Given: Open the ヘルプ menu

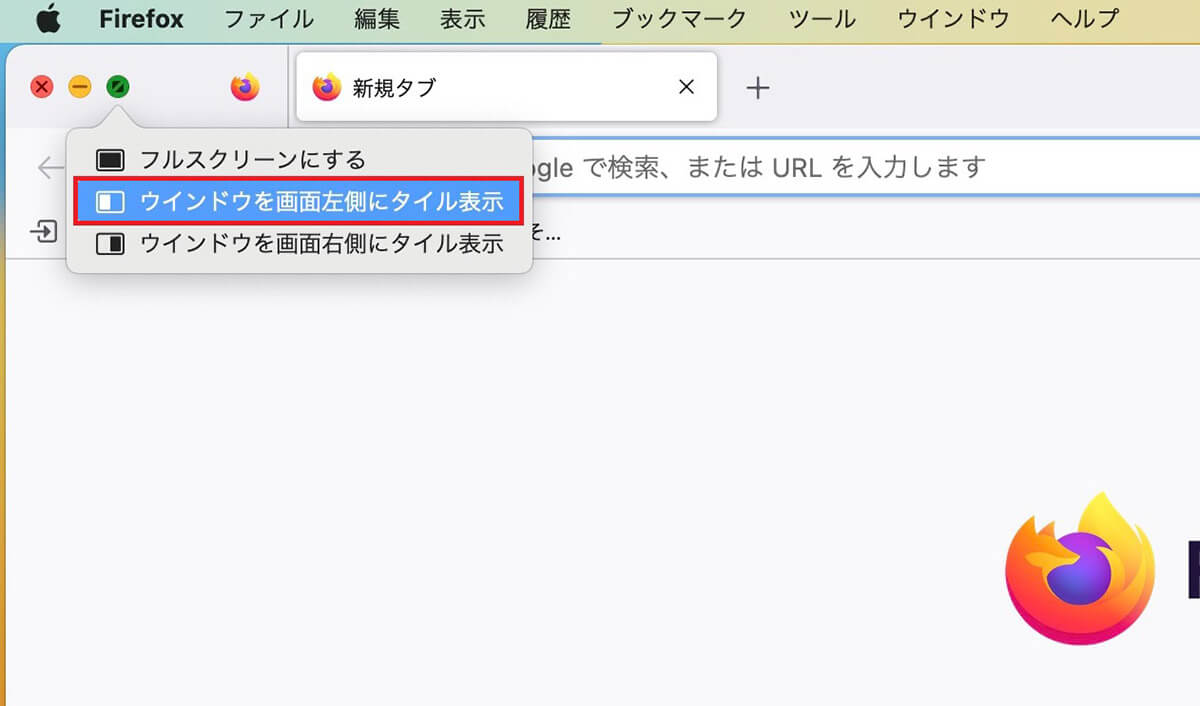Looking at the screenshot, I should pyautogui.click(x=1085, y=19).
